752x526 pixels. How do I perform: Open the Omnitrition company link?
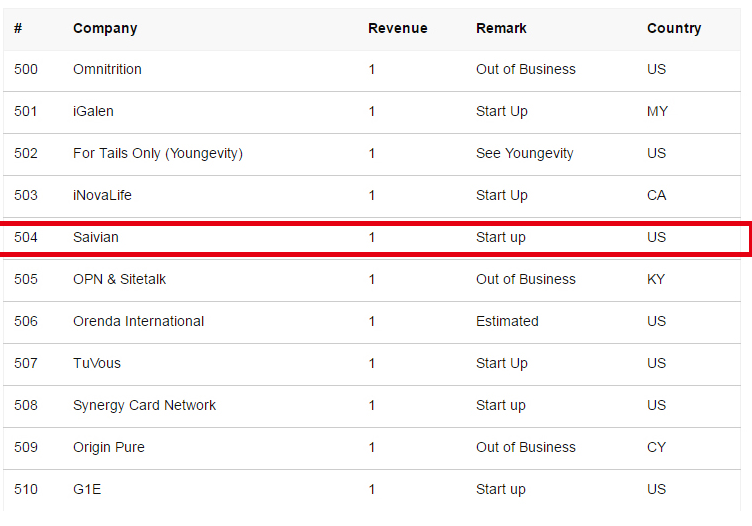tap(107, 69)
